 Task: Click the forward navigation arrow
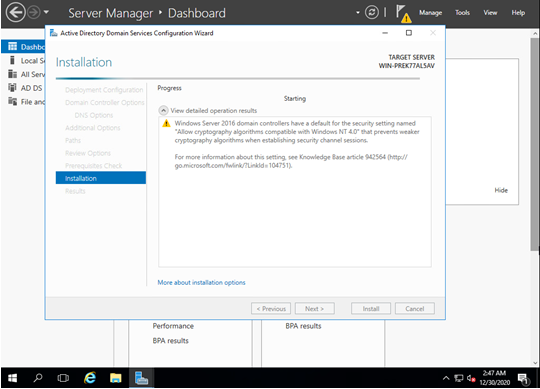point(34,13)
